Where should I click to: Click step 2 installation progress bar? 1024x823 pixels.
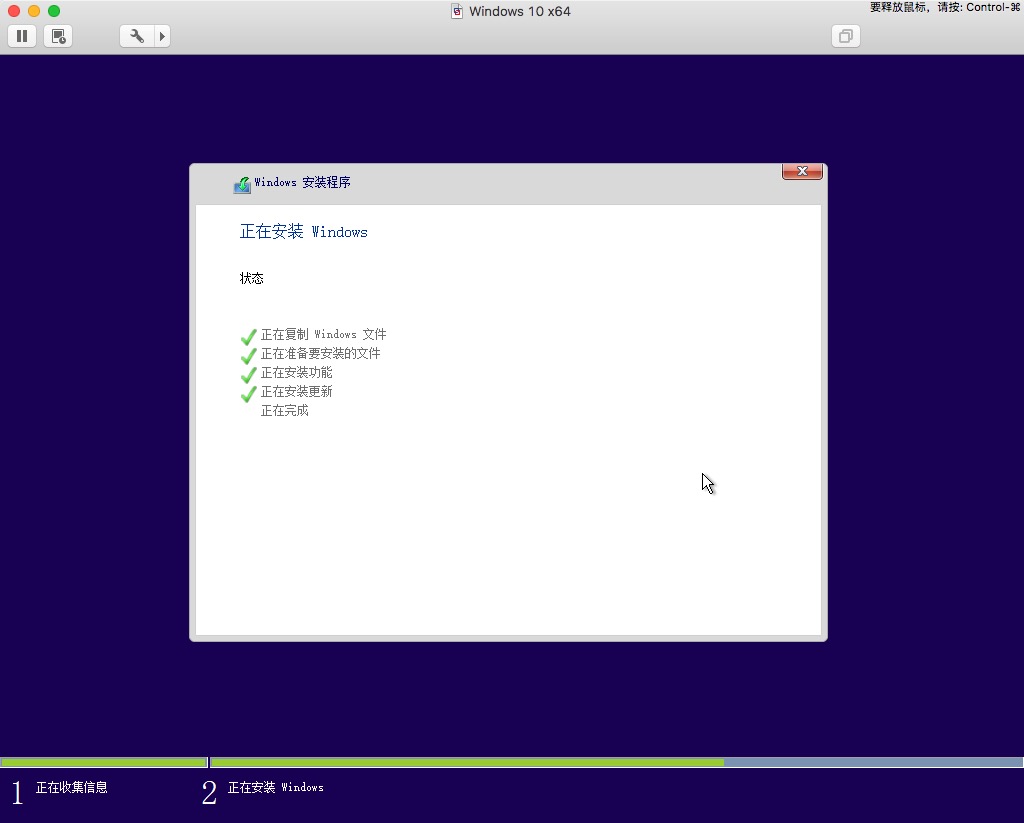tap(616, 762)
